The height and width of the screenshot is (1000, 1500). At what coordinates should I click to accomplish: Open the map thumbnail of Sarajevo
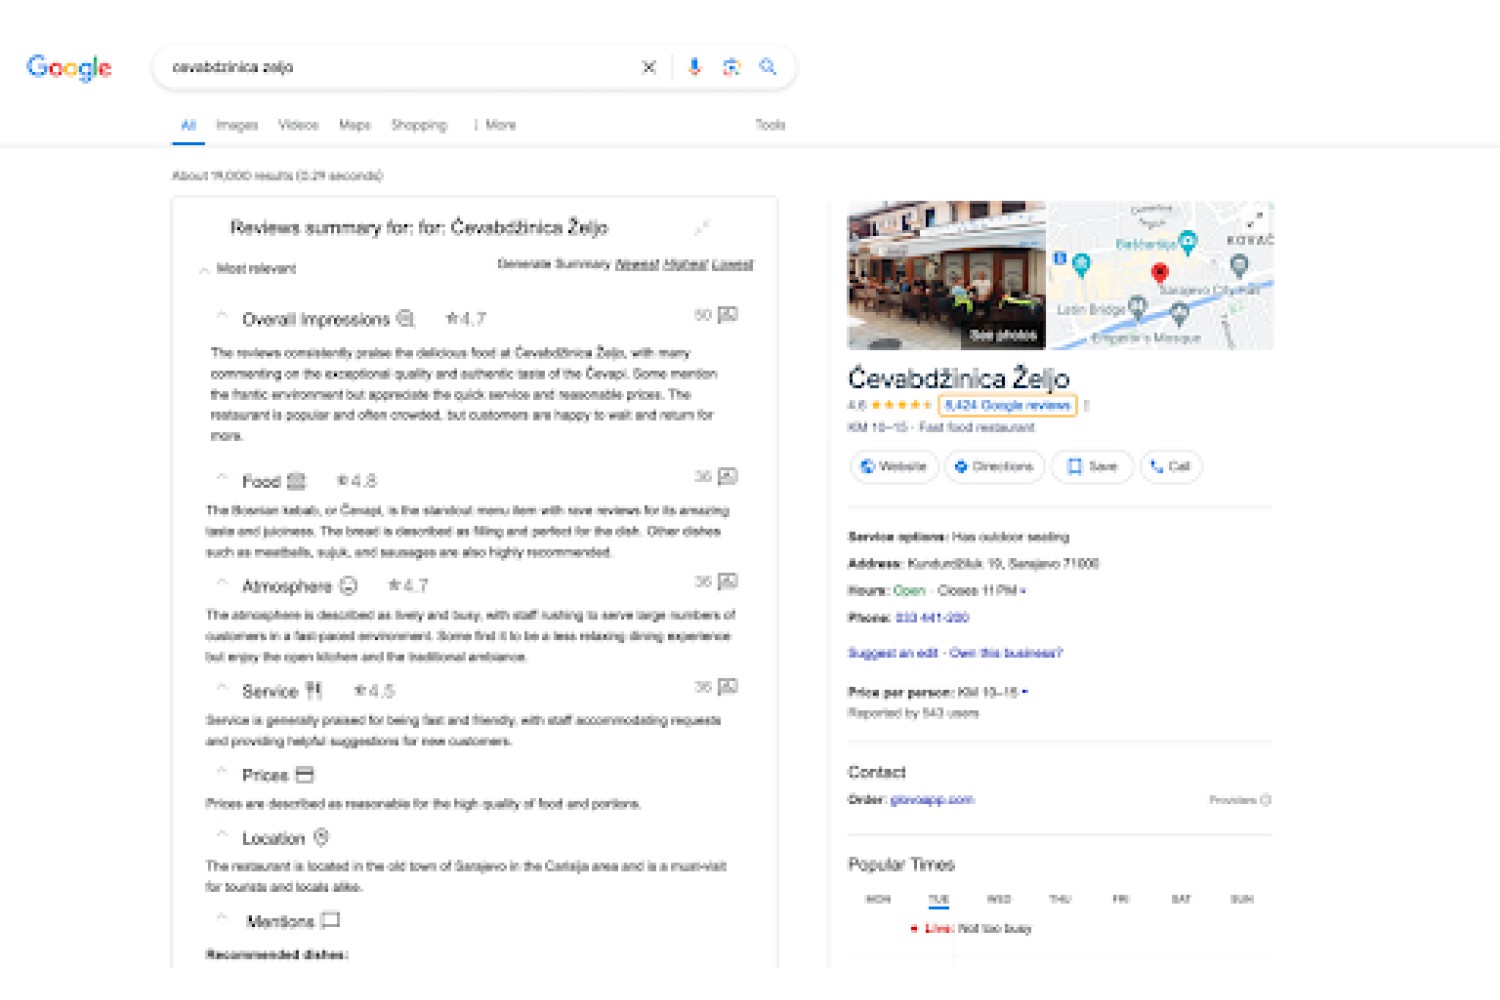tap(1160, 275)
